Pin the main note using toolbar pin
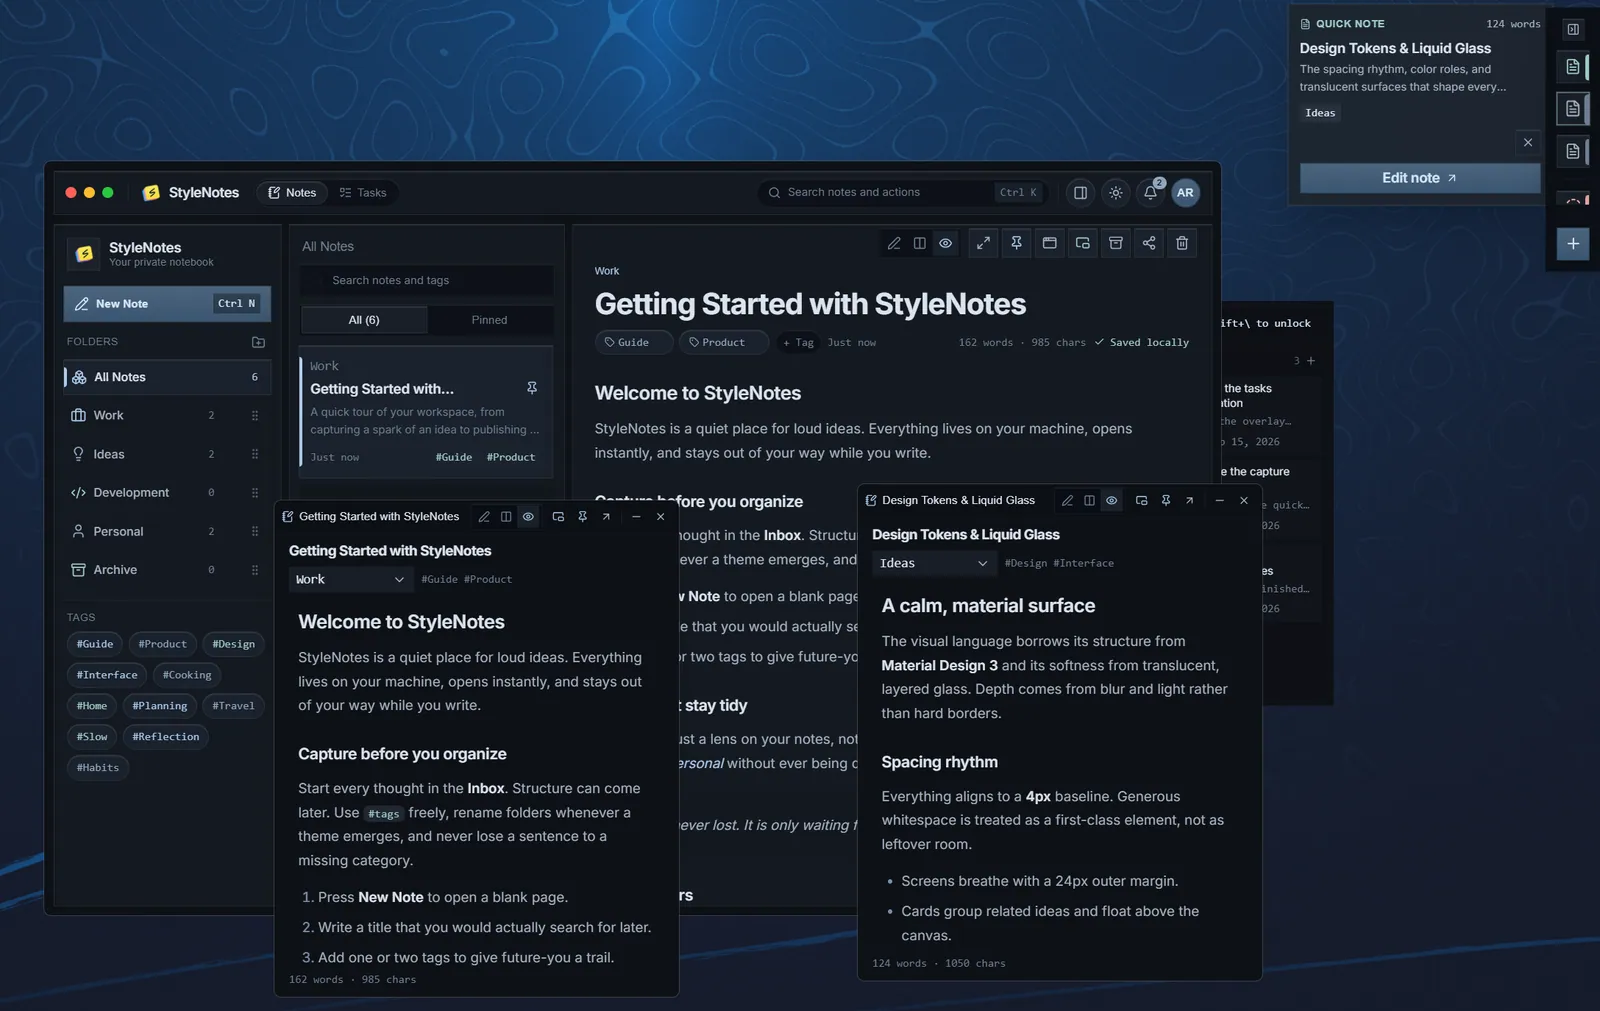This screenshot has width=1600, height=1011. [x=1016, y=243]
